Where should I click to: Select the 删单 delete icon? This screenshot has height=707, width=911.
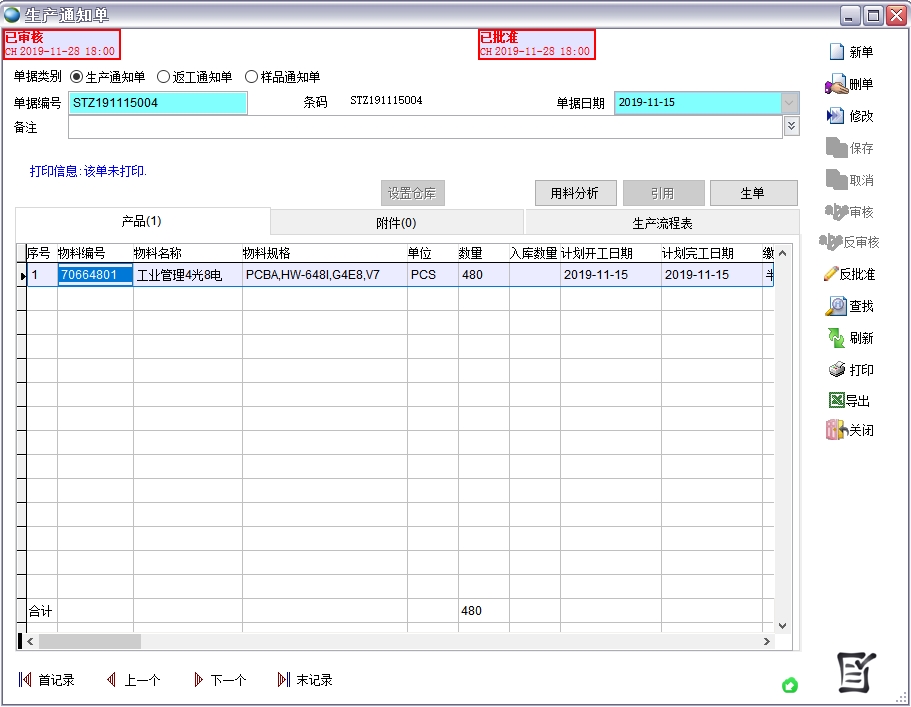pyautogui.click(x=850, y=84)
